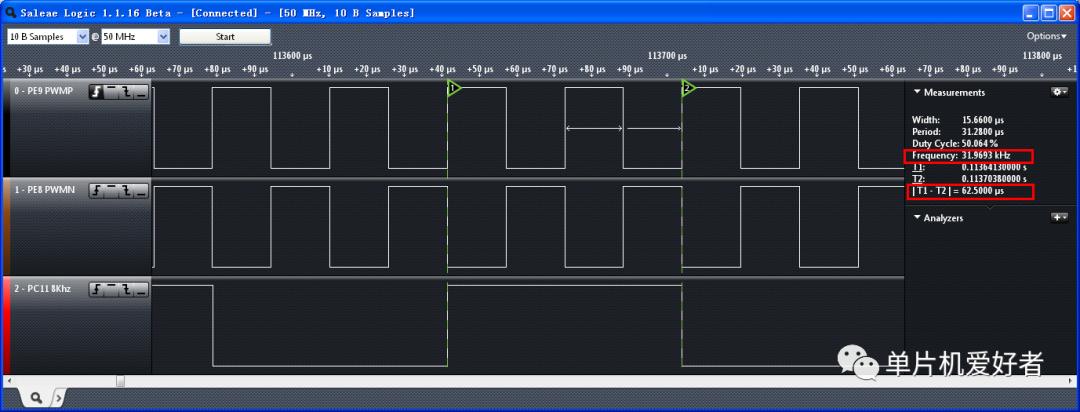Screen dimensions: 1080x412
Task: Set falling edge trigger on PE8 PWMN
Action: (126, 192)
